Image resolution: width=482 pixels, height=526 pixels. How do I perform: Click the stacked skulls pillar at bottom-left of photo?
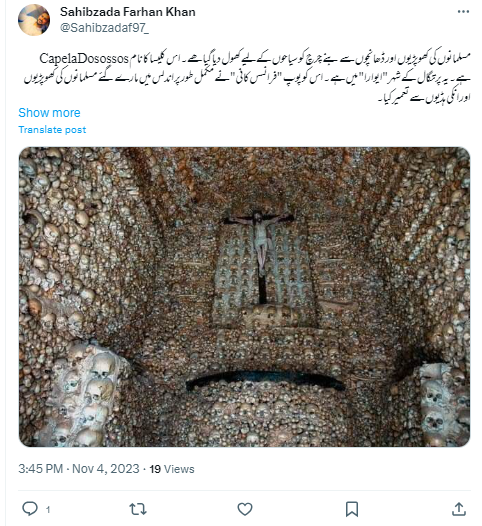click(88, 396)
